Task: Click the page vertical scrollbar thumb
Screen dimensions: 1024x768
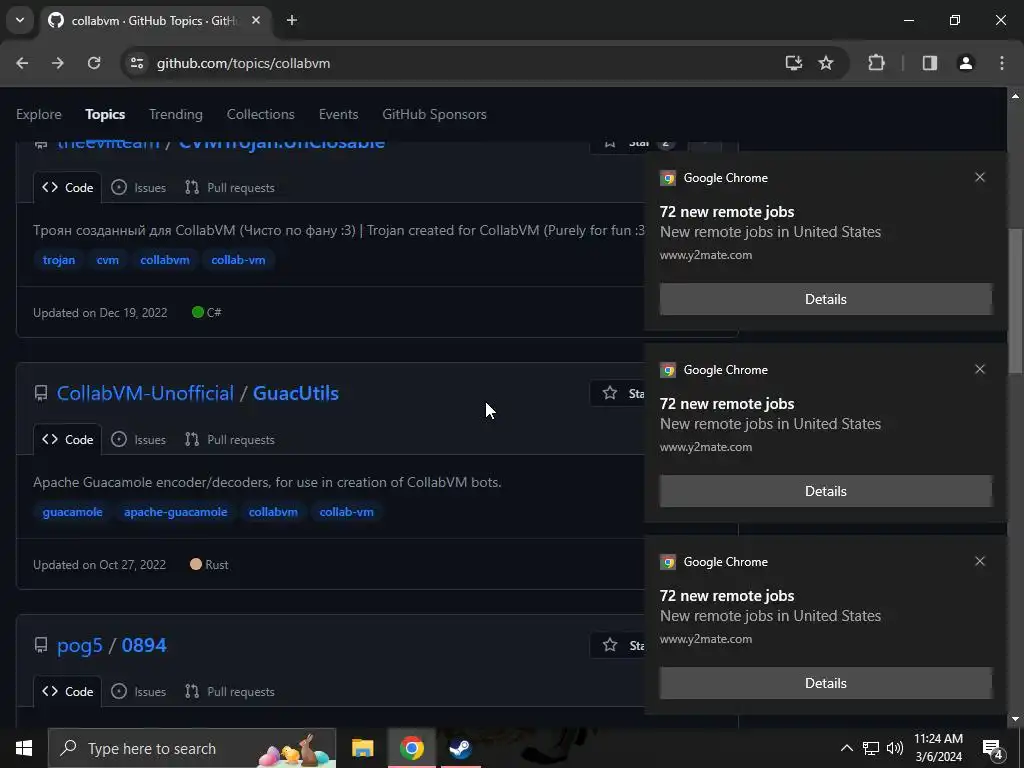Action: (x=1015, y=300)
